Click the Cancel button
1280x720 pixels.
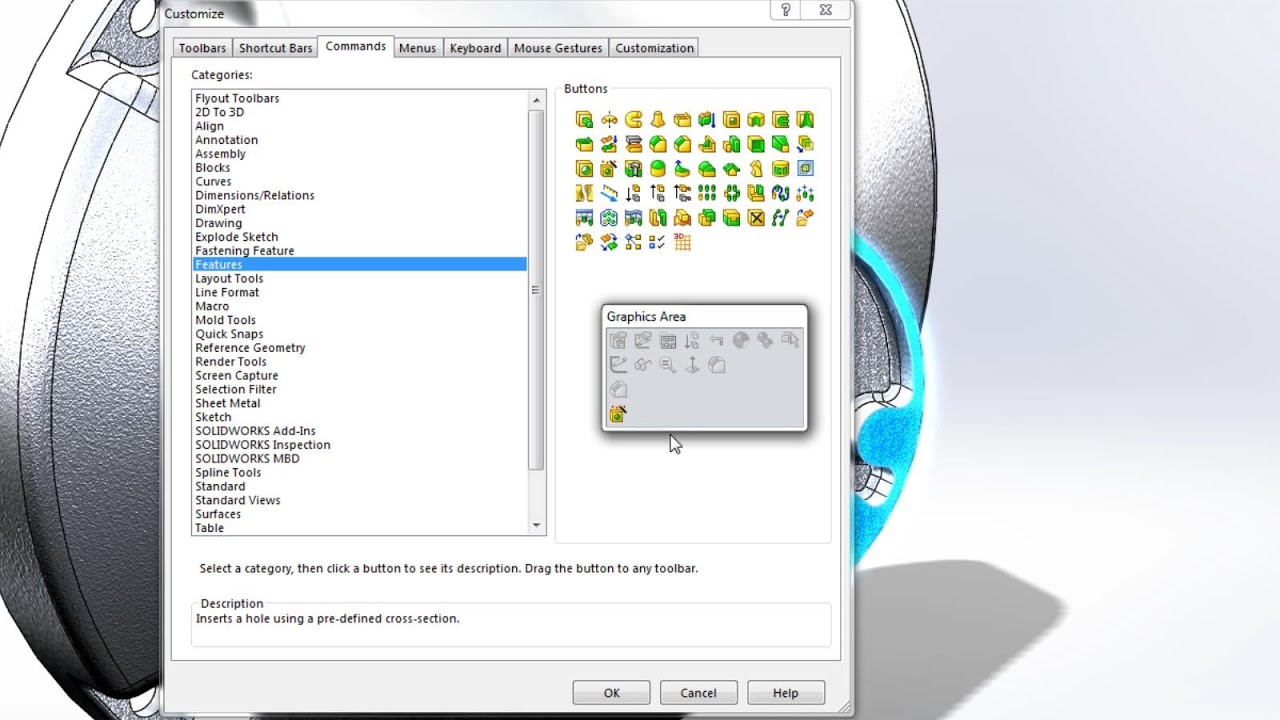click(x=698, y=693)
